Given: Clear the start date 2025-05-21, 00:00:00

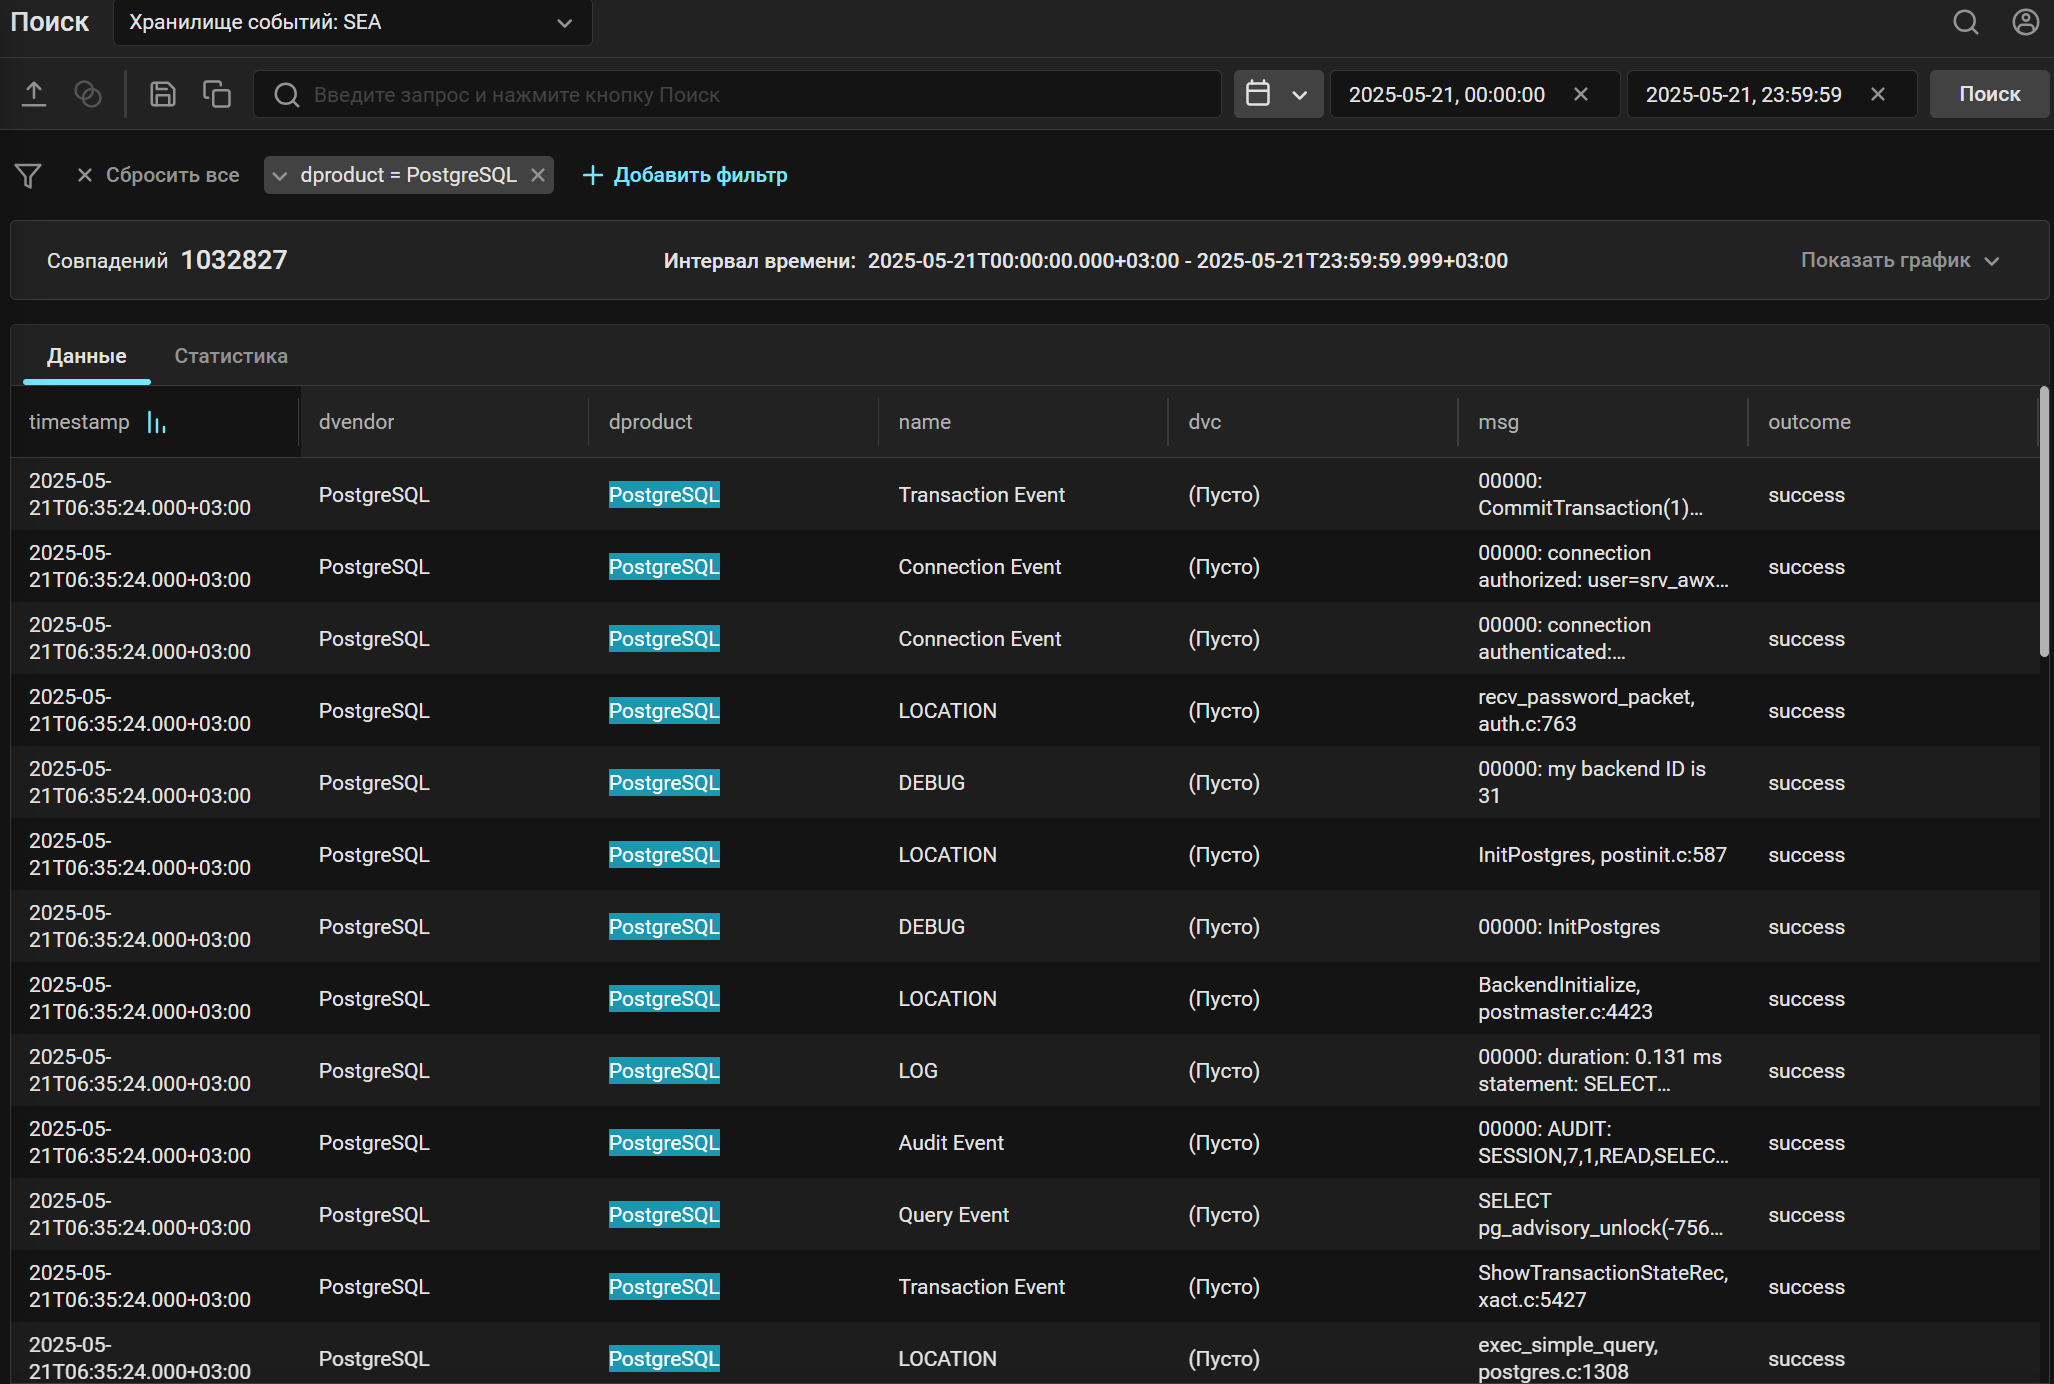Looking at the screenshot, I should [1581, 94].
